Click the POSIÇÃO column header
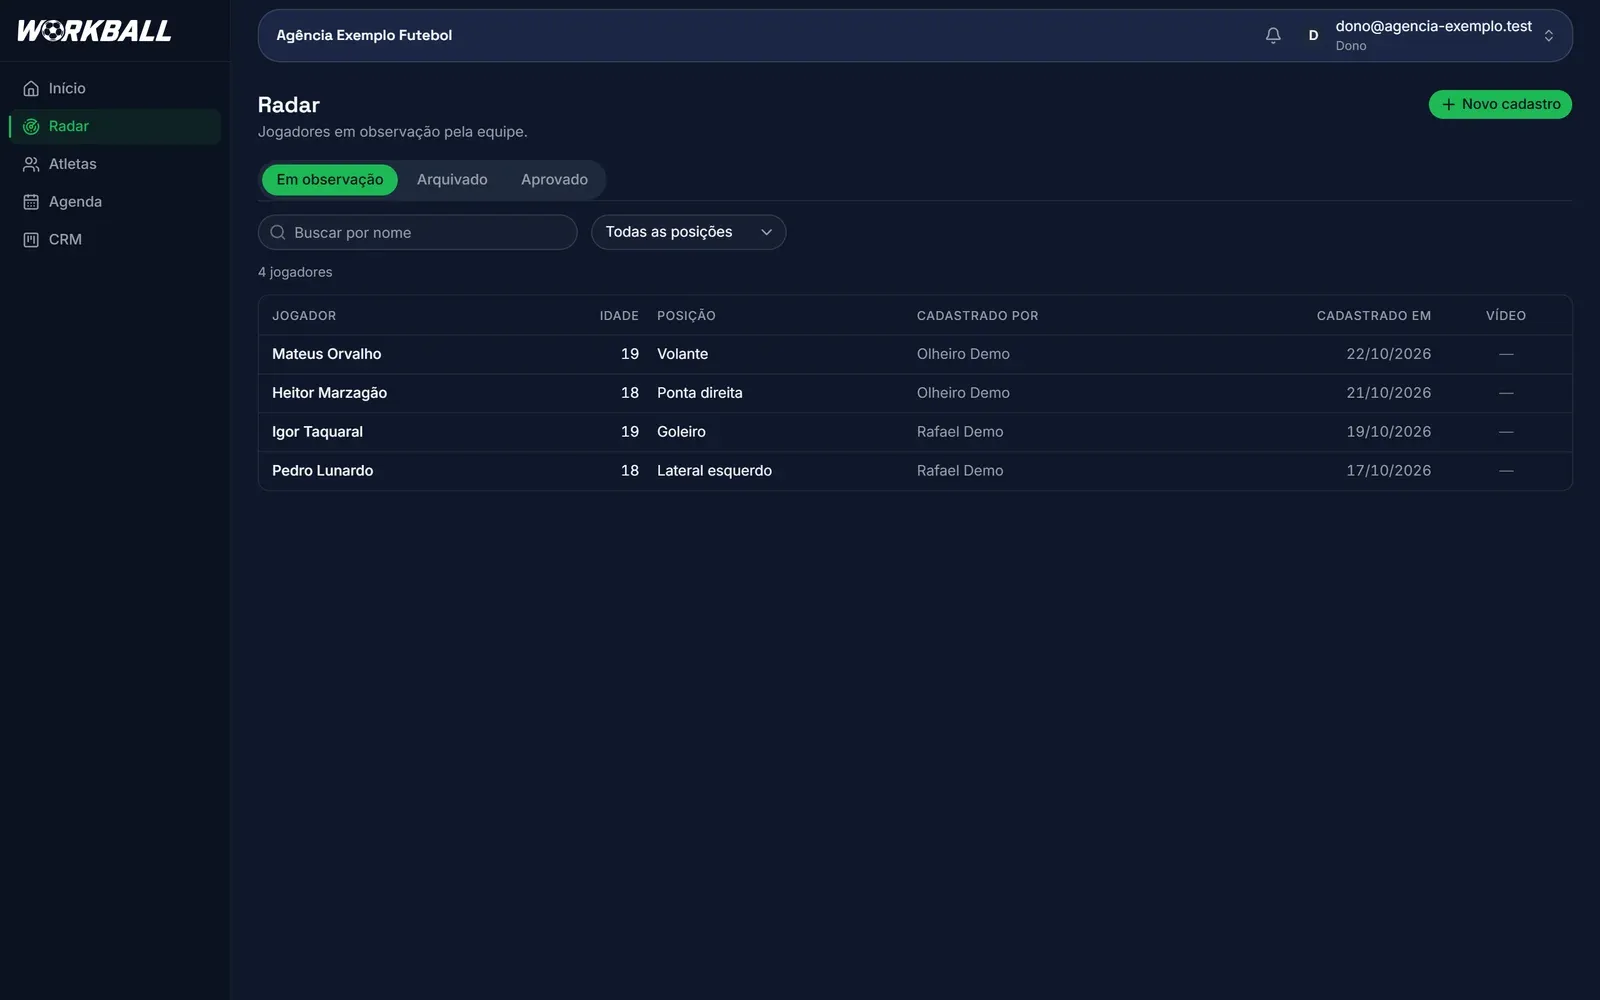Viewport: 1600px width, 1000px height. click(686, 316)
